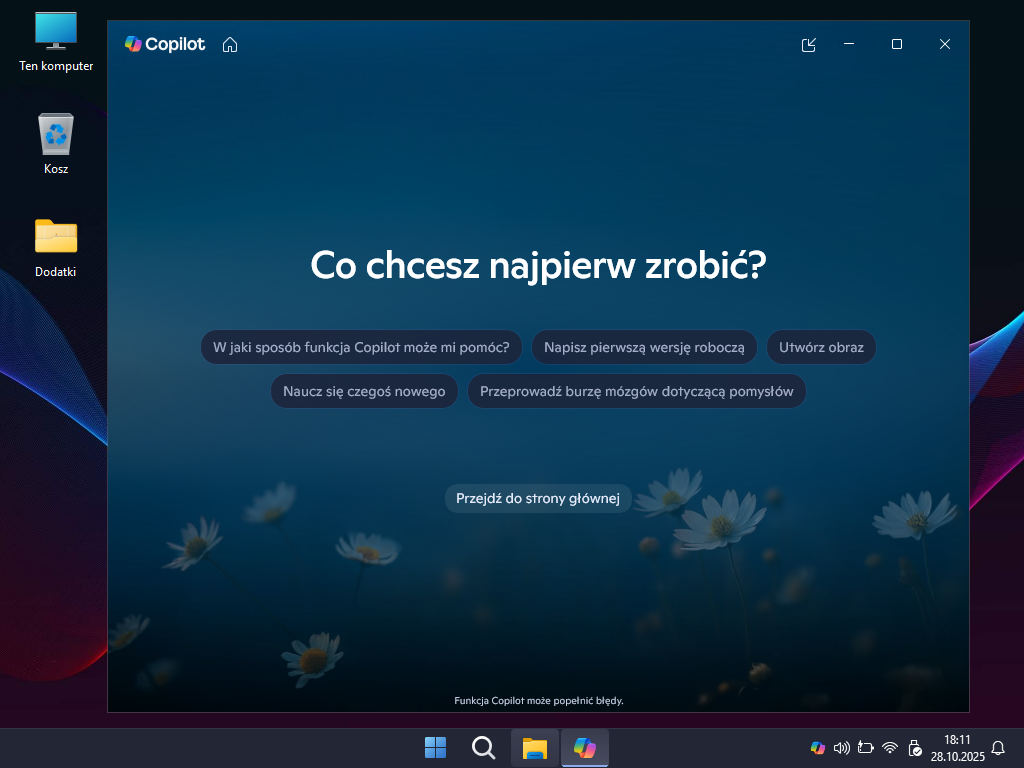Open taskbar Search

click(x=483, y=748)
